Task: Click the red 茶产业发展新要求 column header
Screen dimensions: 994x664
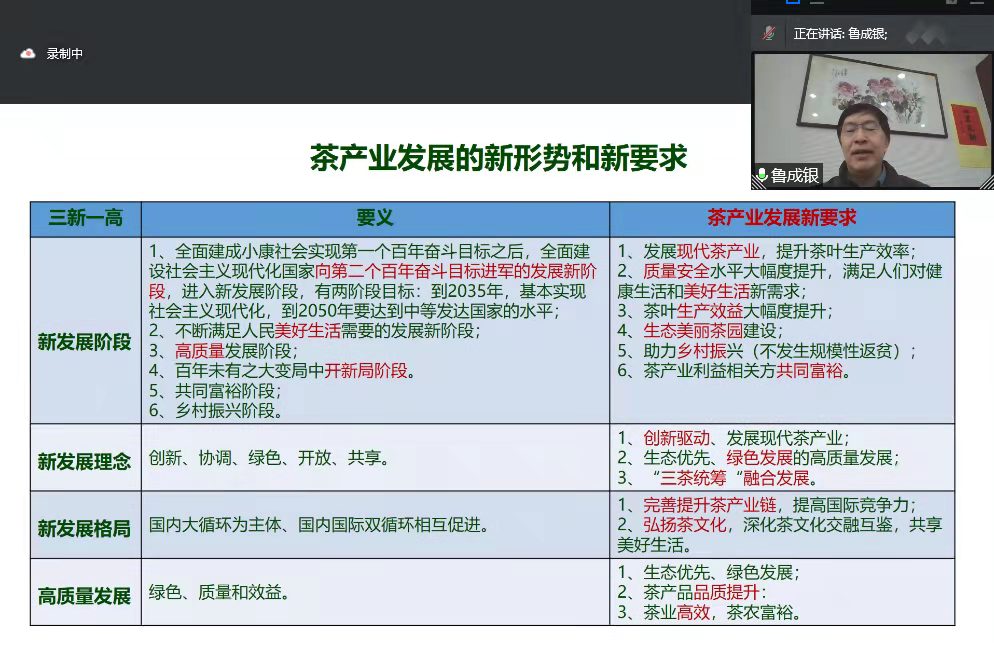Action: pyautogui.click(x=781, y=218)
